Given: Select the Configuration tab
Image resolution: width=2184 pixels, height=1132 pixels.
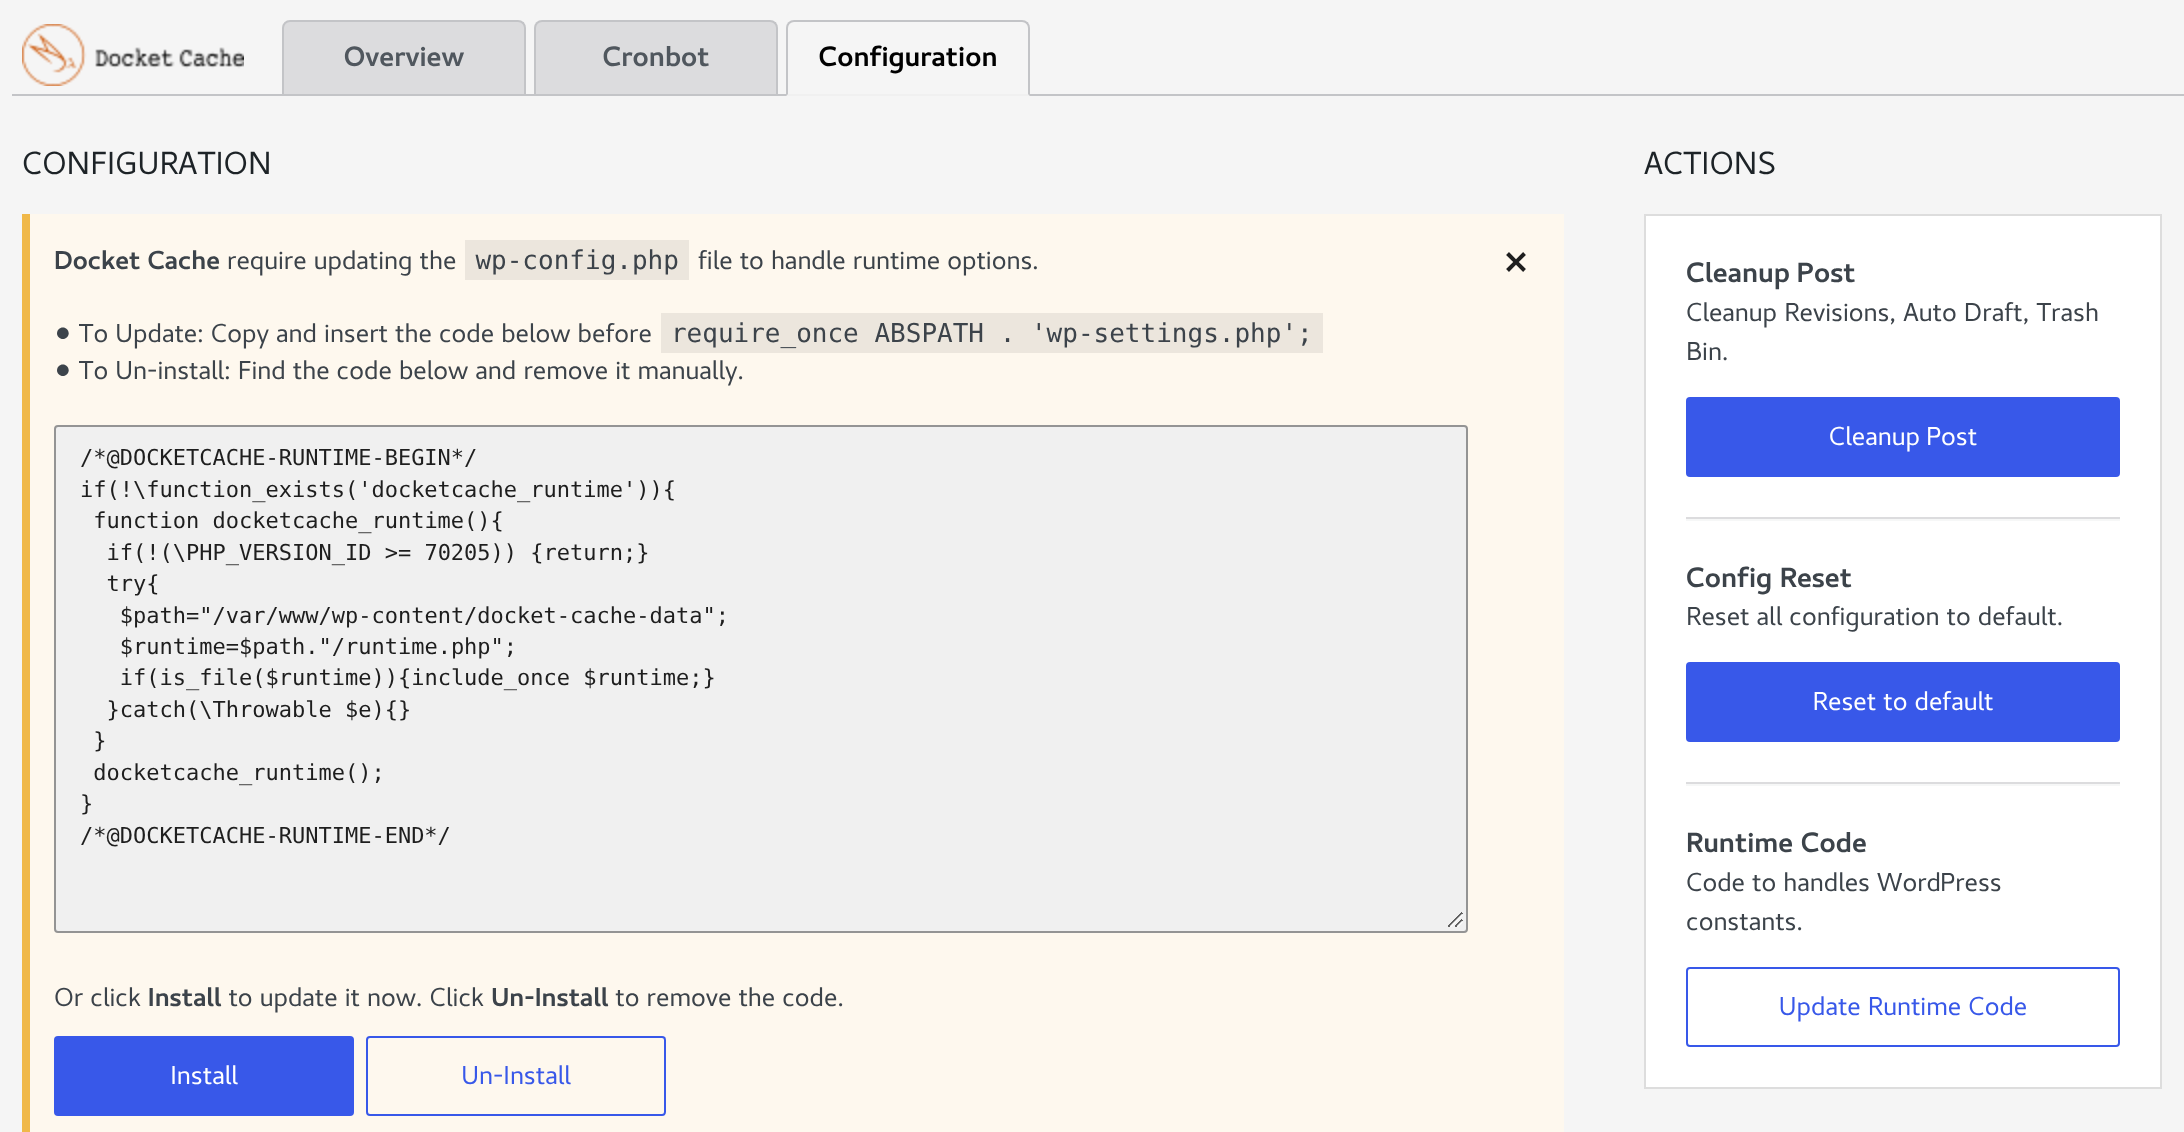Looking at the screenshot, I should pos(908,57).
